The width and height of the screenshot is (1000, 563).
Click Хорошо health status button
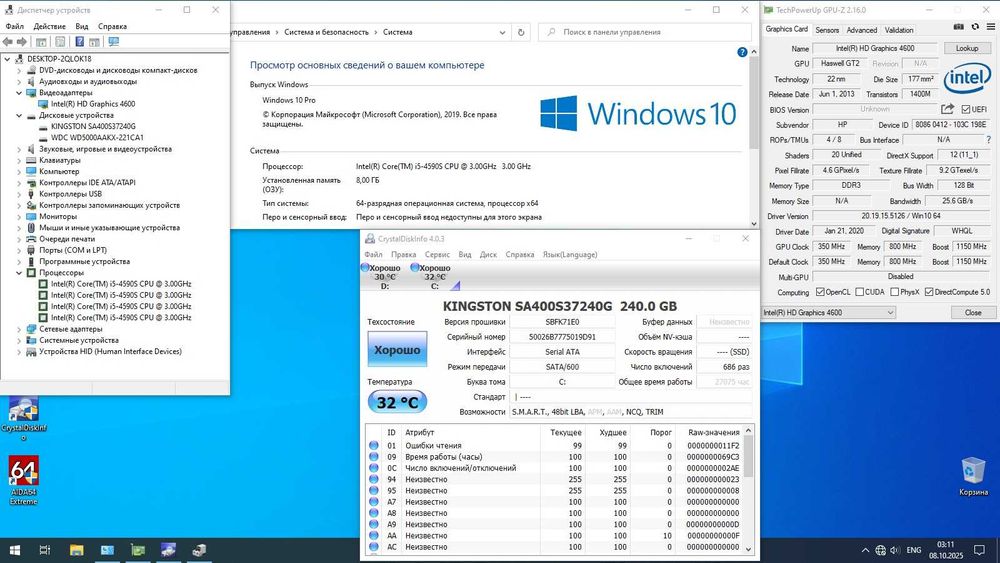point(397,349)
